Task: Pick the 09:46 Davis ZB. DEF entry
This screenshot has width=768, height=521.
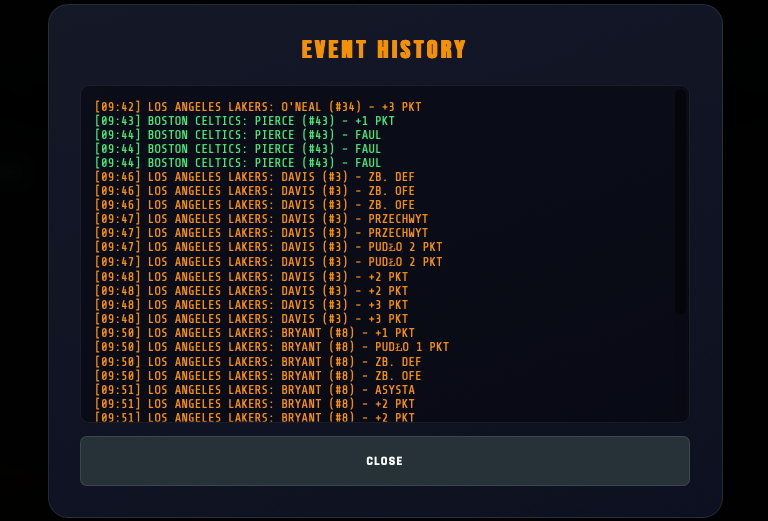Action: [255, 177]
